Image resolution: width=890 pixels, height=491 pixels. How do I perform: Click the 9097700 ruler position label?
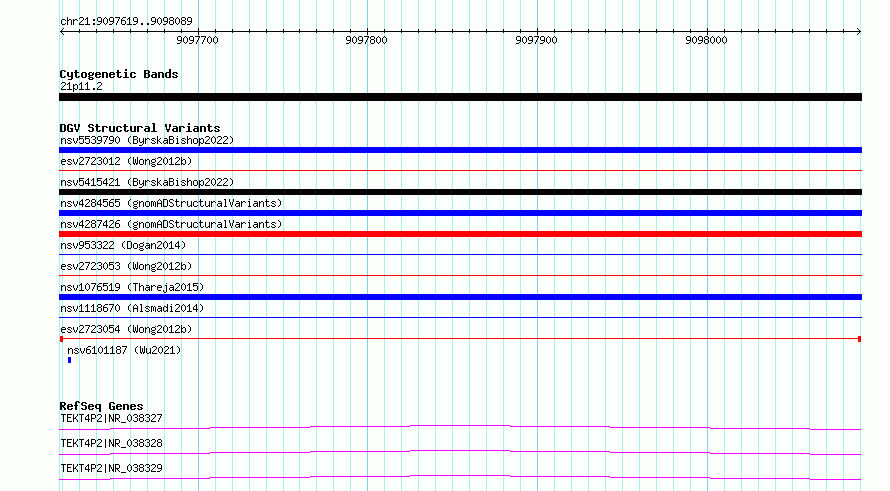coord(197,40)
